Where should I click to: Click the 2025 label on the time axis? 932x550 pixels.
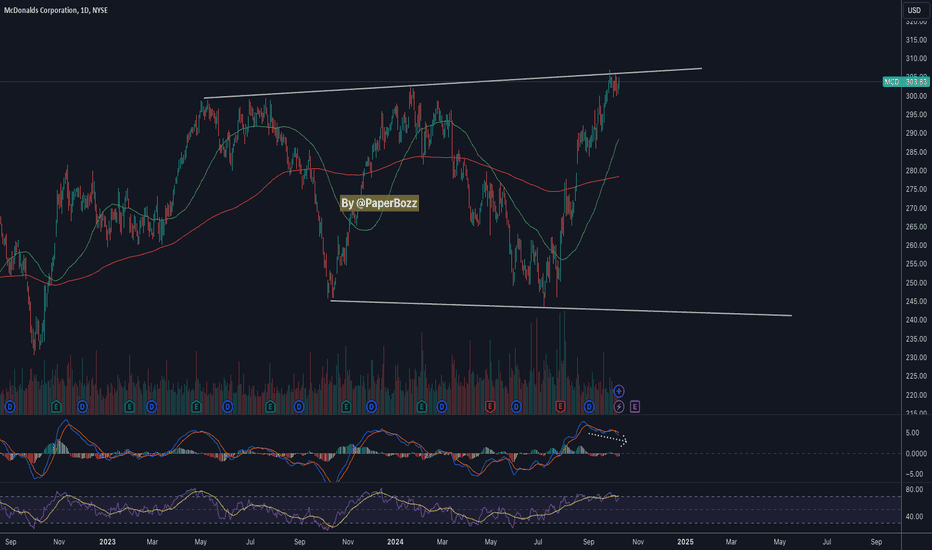pyautogui.click(x=685, y=542)
